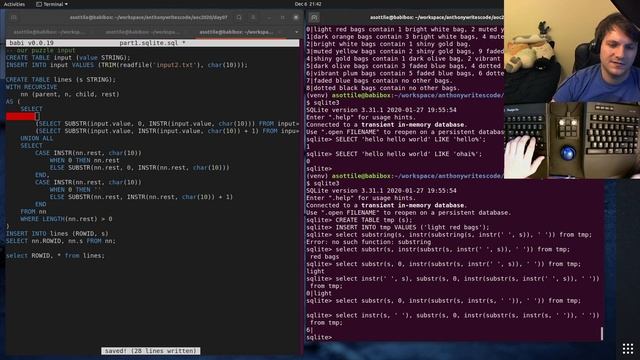Click the 'WITH RECURSIVE' line in editor

point(31,87)
